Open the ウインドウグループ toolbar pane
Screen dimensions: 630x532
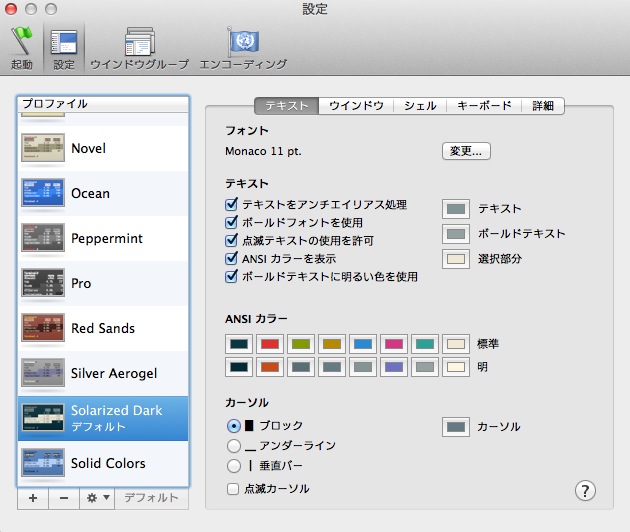pyautogui.click(x=139, y=47)
